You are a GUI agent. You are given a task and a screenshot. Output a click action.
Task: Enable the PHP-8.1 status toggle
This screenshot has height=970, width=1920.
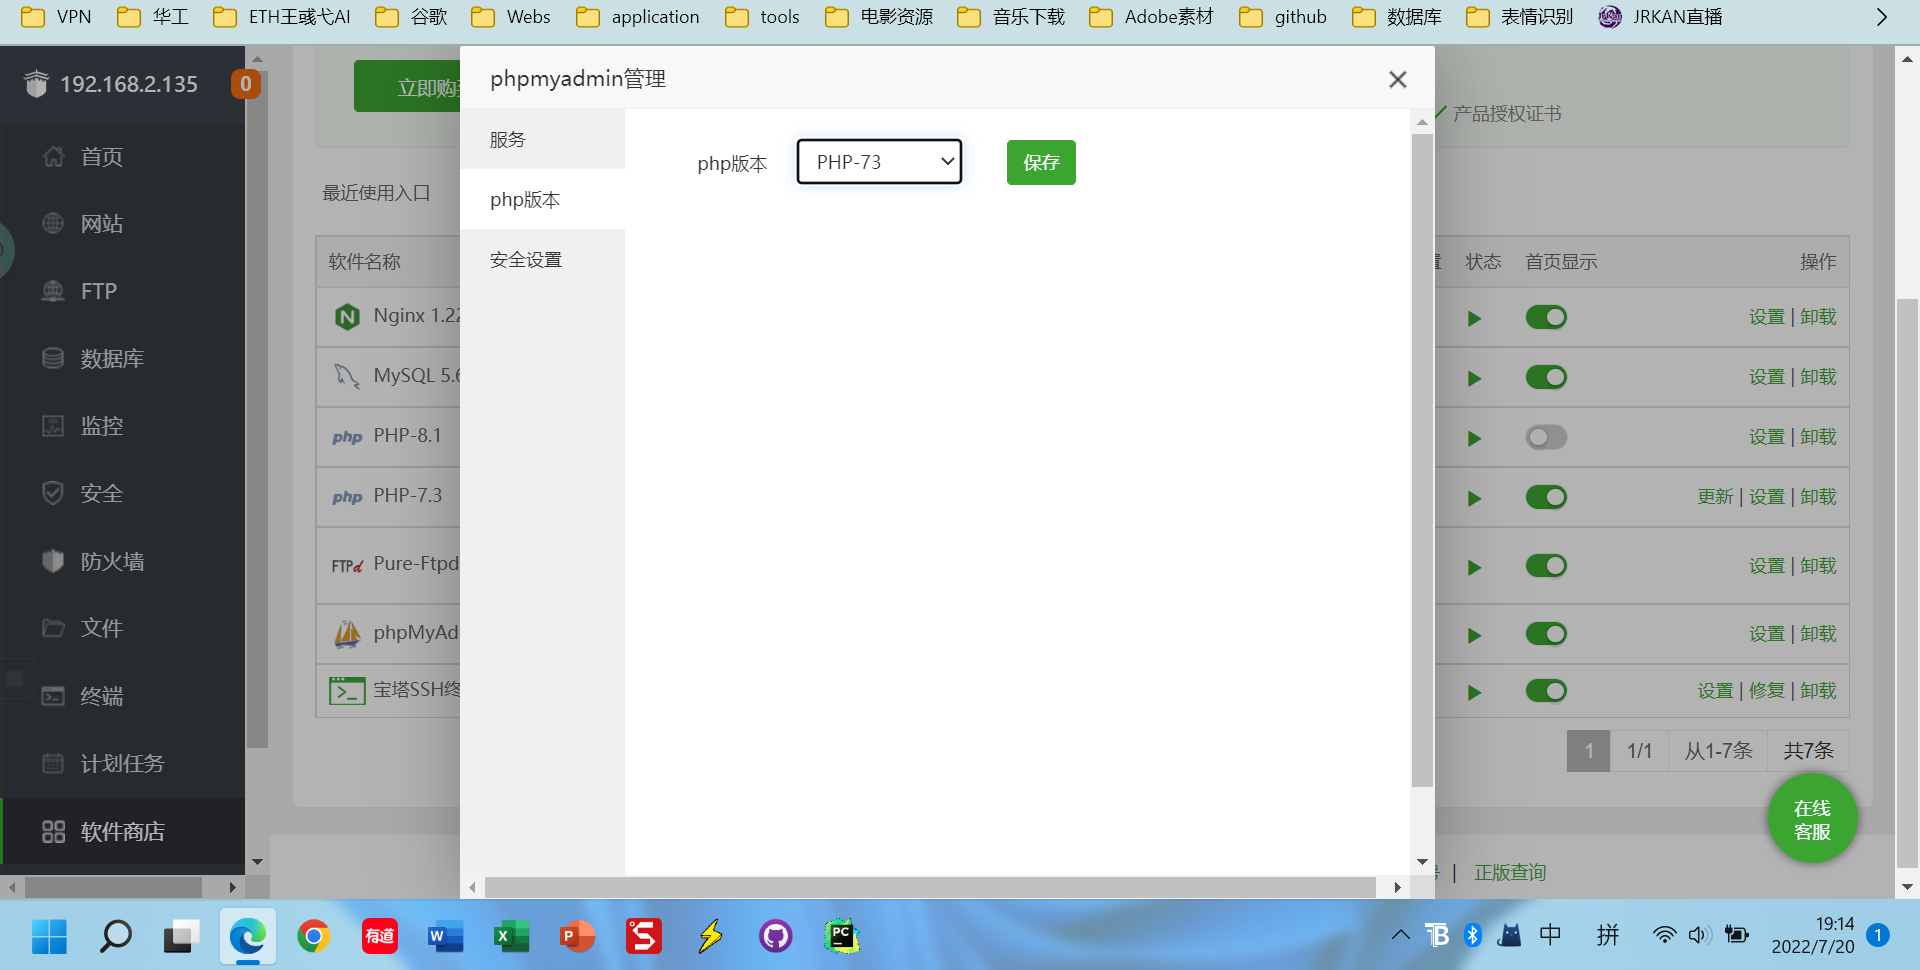click(1545, 437)
